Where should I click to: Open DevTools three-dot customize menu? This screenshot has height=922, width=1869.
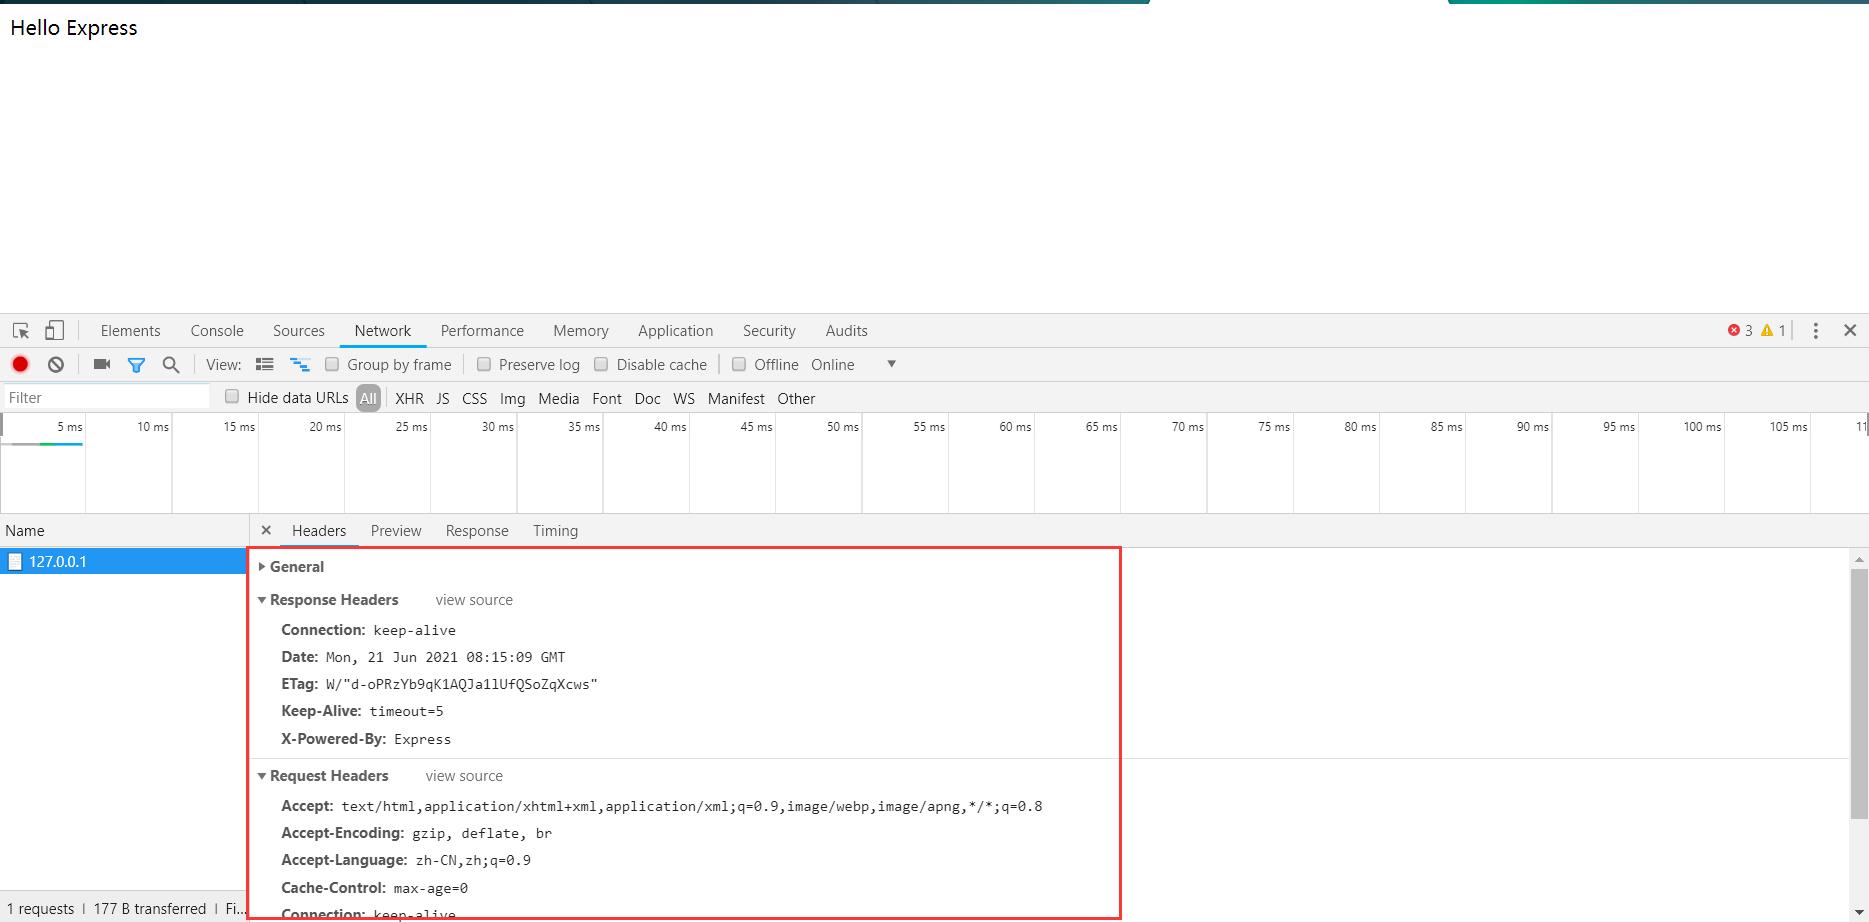(x=1816, y=330)
